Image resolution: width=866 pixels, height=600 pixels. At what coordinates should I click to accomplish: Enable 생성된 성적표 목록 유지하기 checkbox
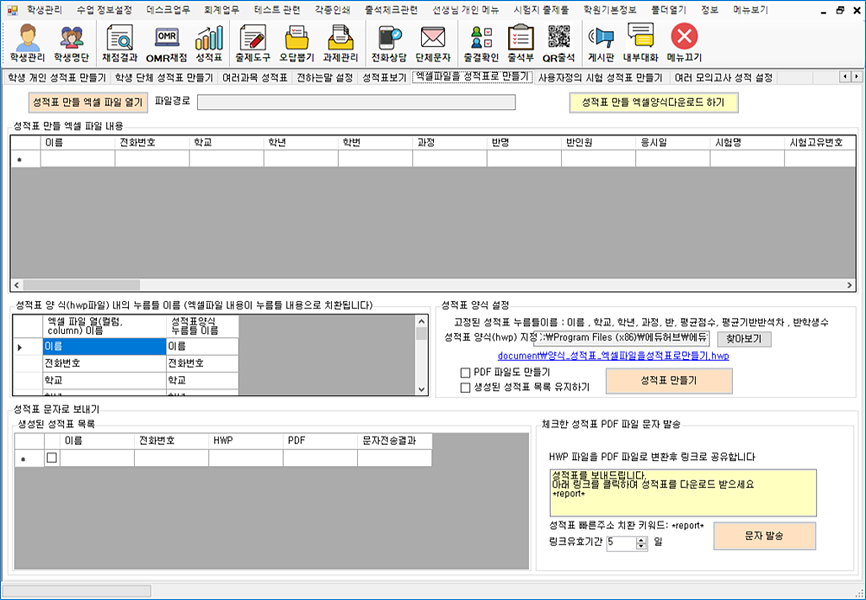click(x=465, y=388)
